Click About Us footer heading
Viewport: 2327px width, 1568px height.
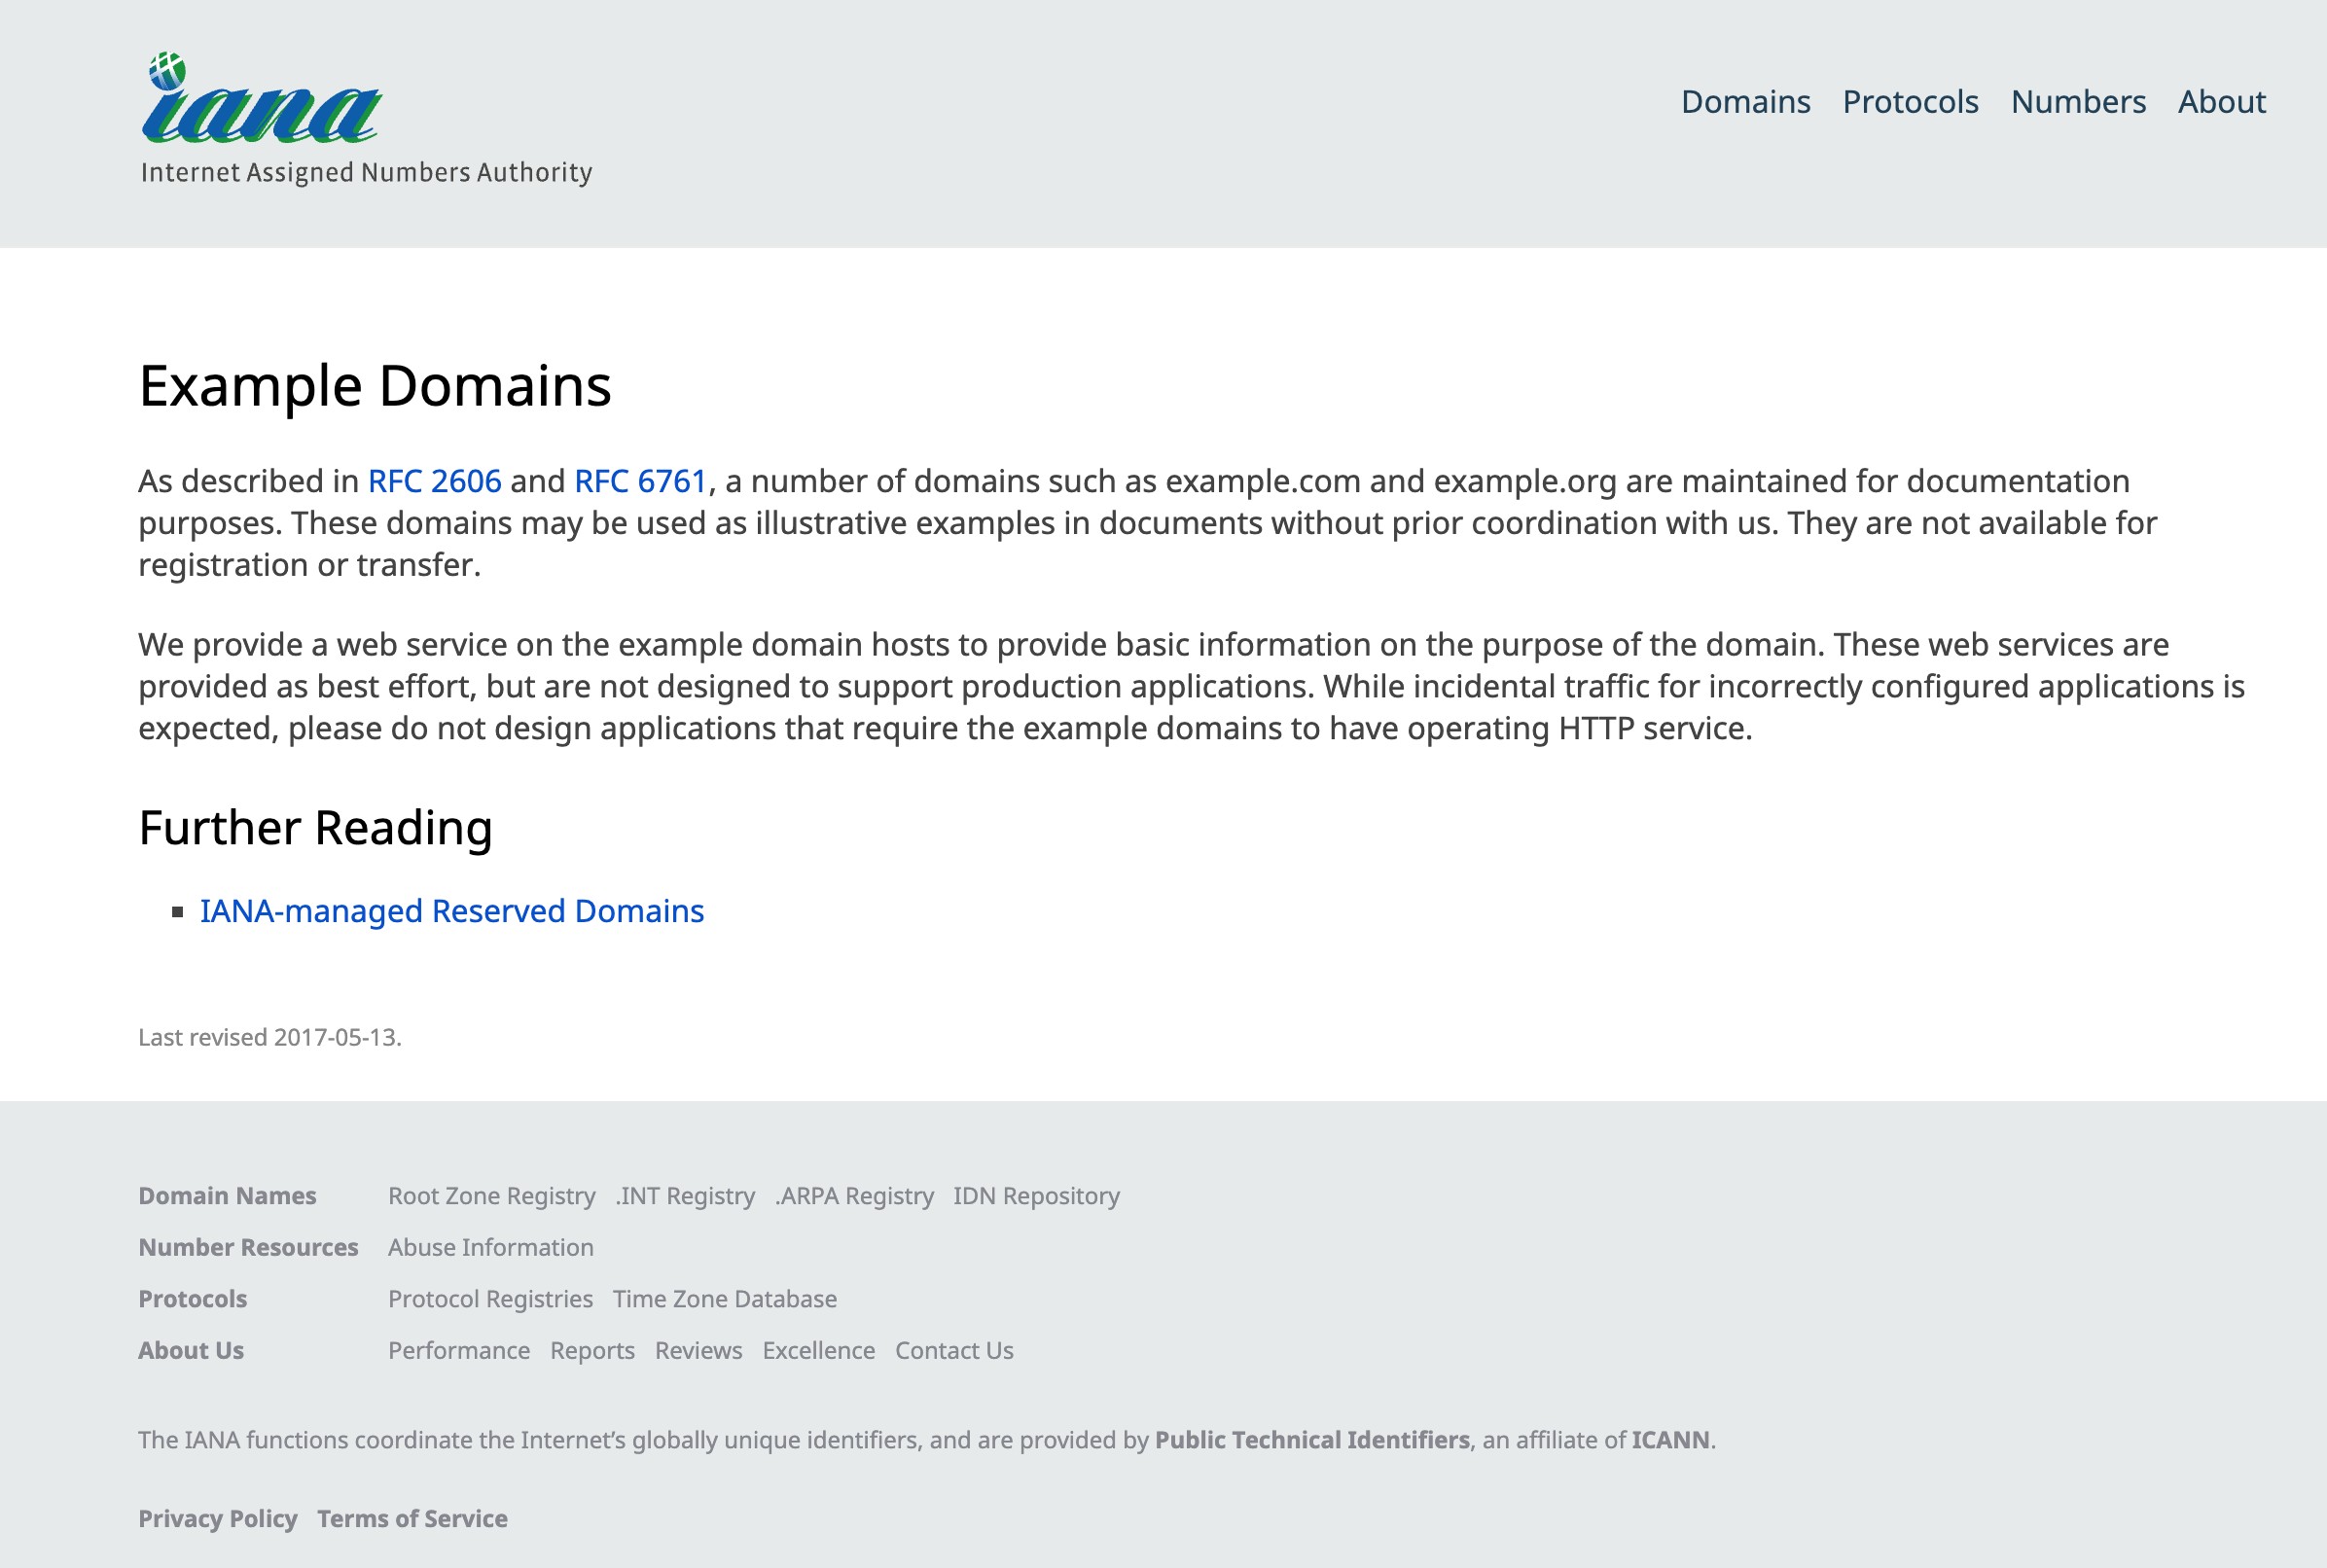191,1350
